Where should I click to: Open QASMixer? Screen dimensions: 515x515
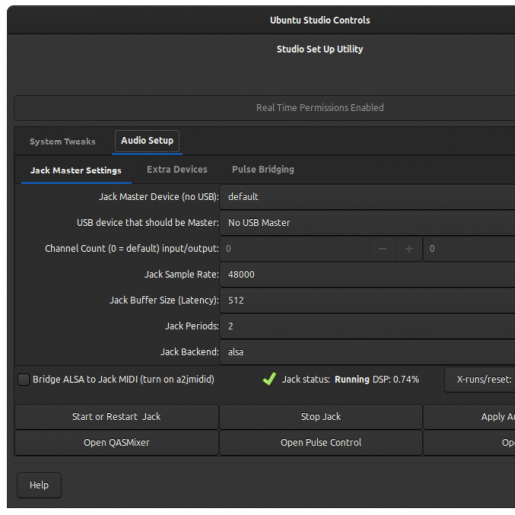(x=116, y=443)
